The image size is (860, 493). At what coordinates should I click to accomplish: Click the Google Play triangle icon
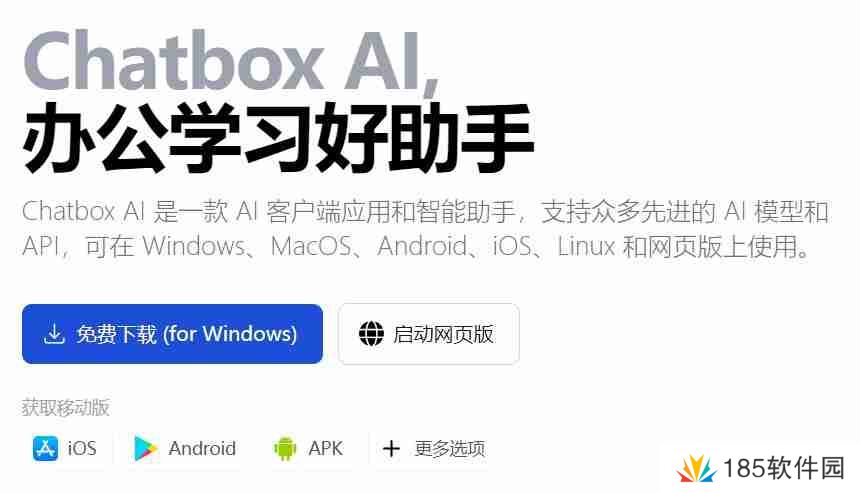(145, 449)
